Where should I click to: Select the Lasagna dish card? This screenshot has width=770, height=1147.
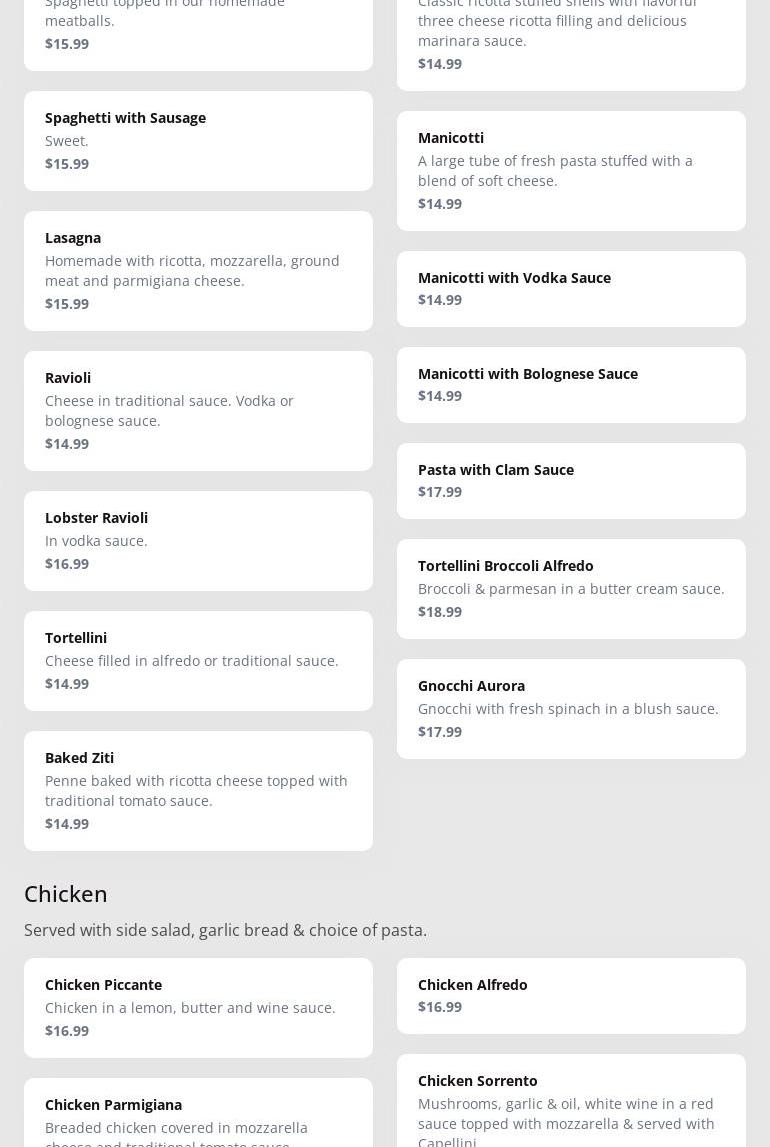tap(198, 270)
